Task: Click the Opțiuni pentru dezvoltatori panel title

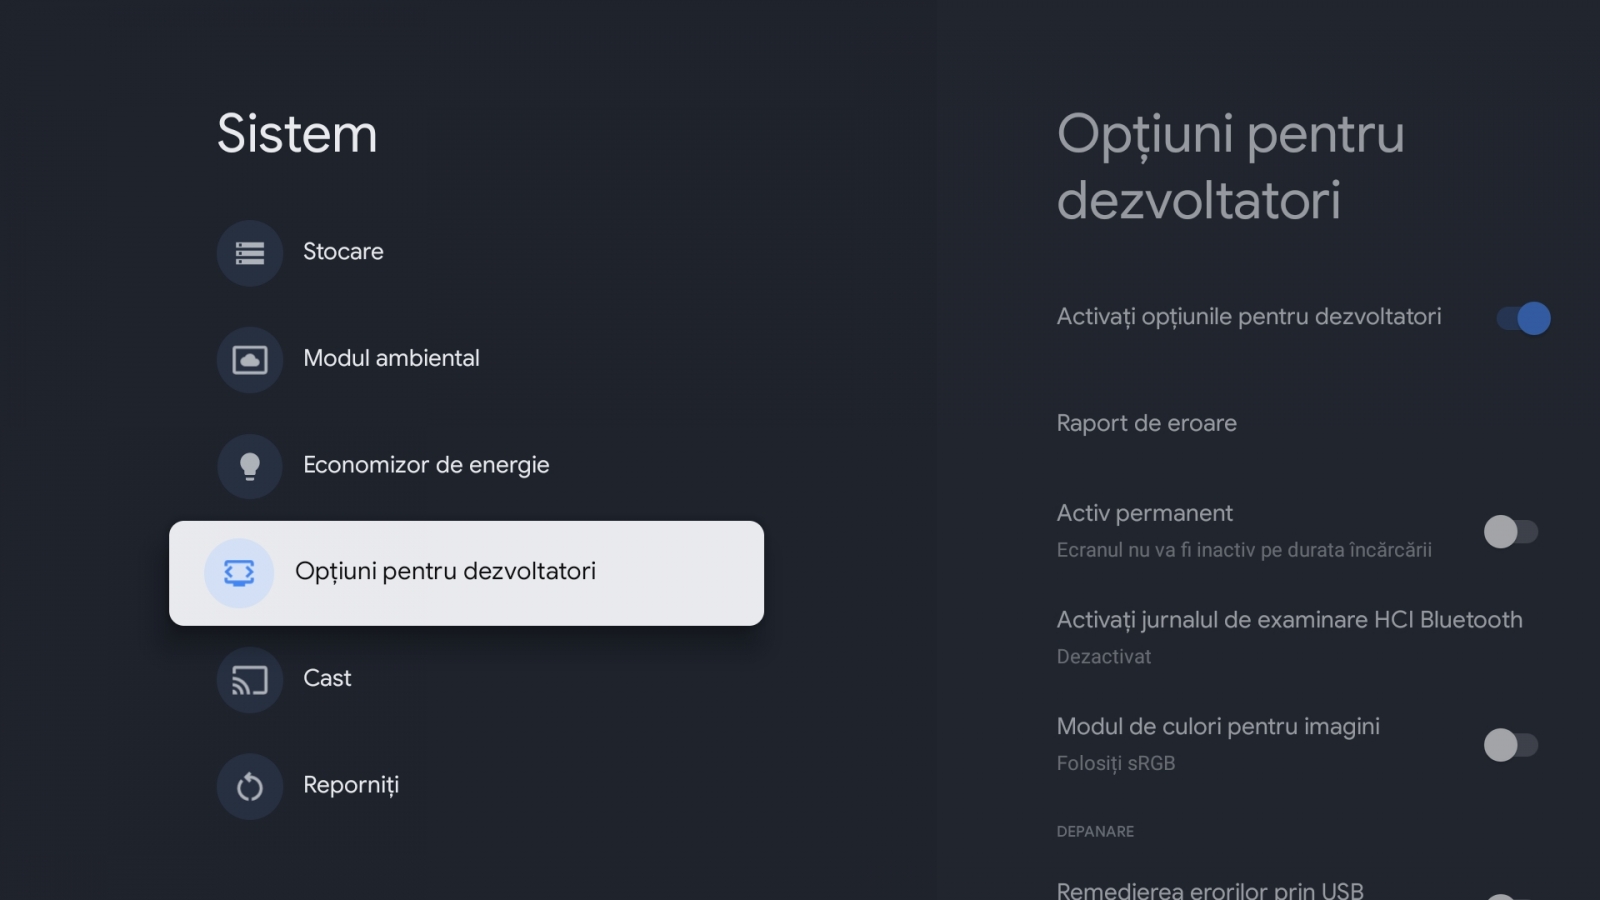Action: (1231, 167)
